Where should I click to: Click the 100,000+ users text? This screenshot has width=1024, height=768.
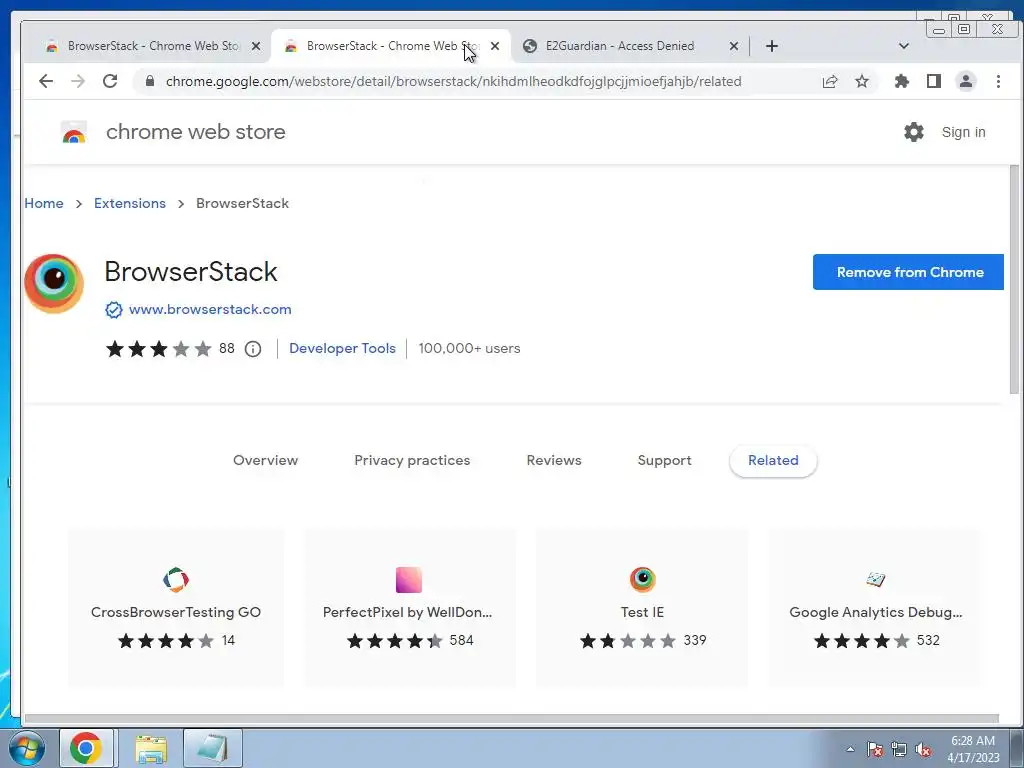pos(470,349)
